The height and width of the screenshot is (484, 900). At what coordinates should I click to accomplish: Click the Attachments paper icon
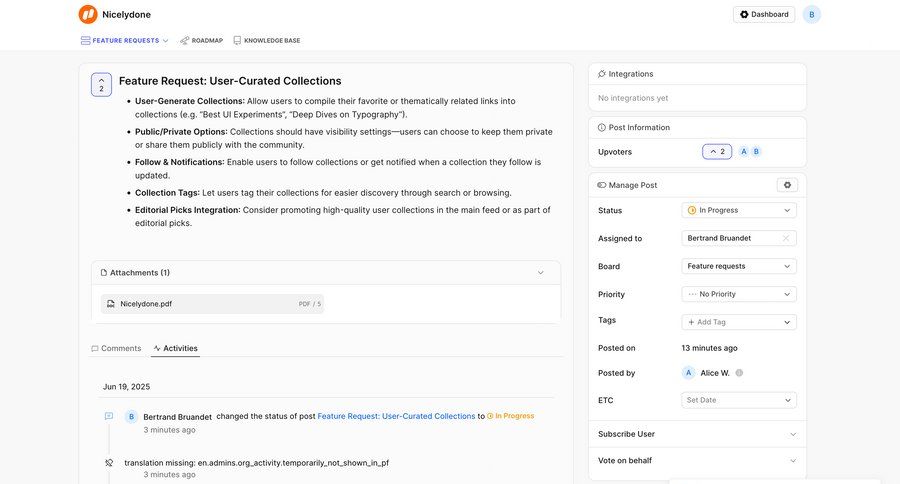pyautogui.click(x=104, y=273)
